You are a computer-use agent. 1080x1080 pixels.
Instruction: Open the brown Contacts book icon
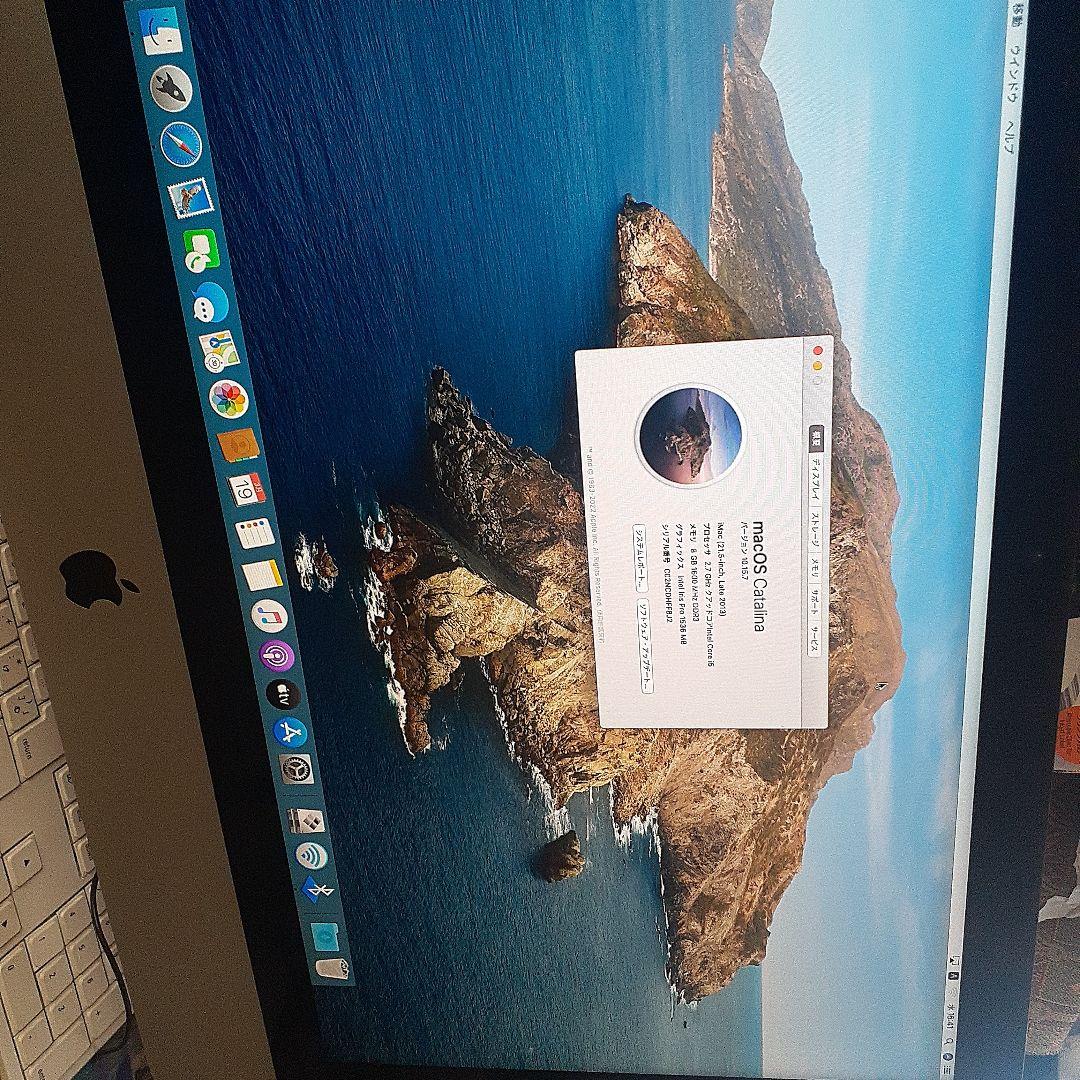[x=238, y=446]
